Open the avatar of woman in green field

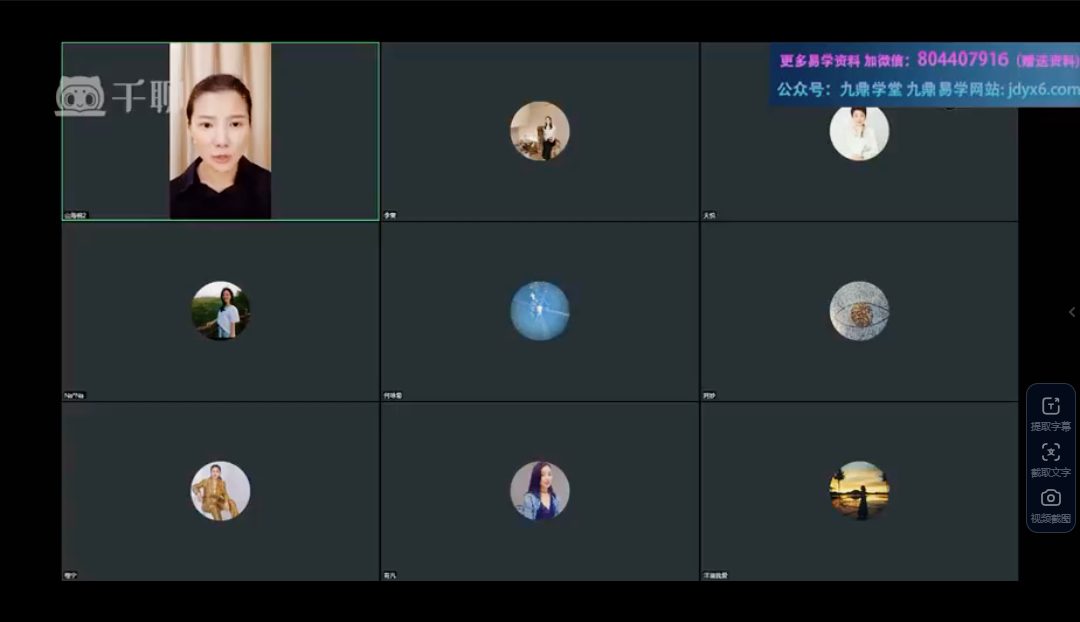point(220,311)
